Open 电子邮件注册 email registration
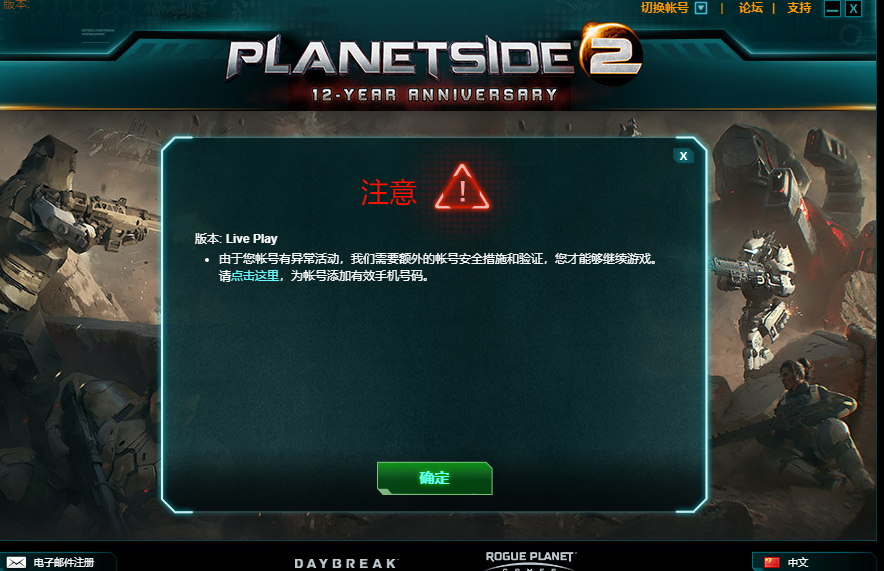 click(64, 562)
